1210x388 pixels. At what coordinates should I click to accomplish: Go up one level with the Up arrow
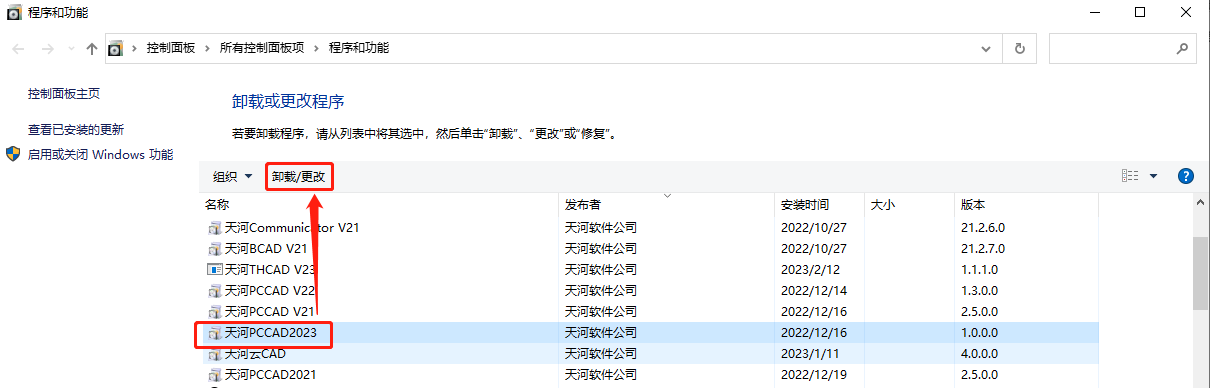click(x=92, y=49)
